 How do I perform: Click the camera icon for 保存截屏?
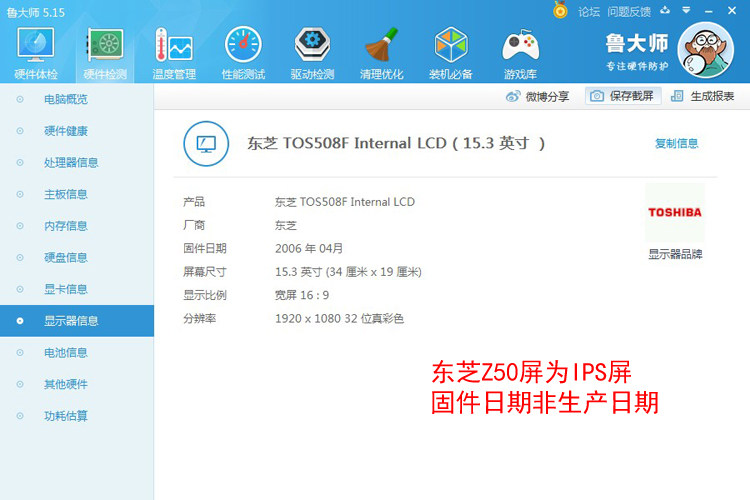596,96
